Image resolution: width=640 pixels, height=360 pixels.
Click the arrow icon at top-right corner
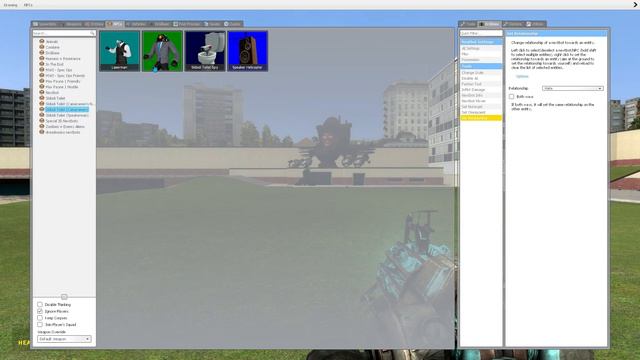click(636, 5)
